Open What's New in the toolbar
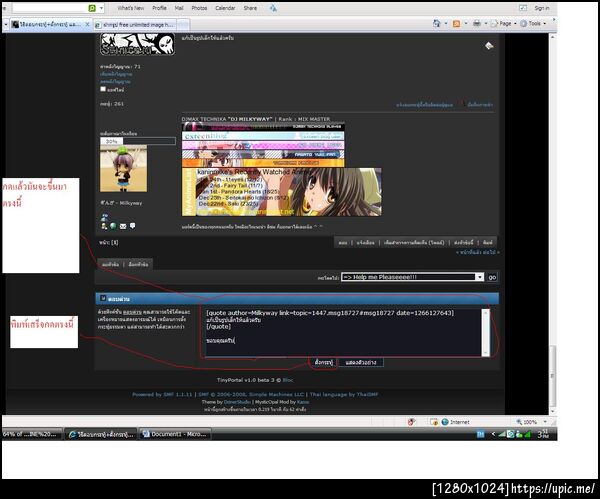The image size is (600, 499). tap(130, 8)
